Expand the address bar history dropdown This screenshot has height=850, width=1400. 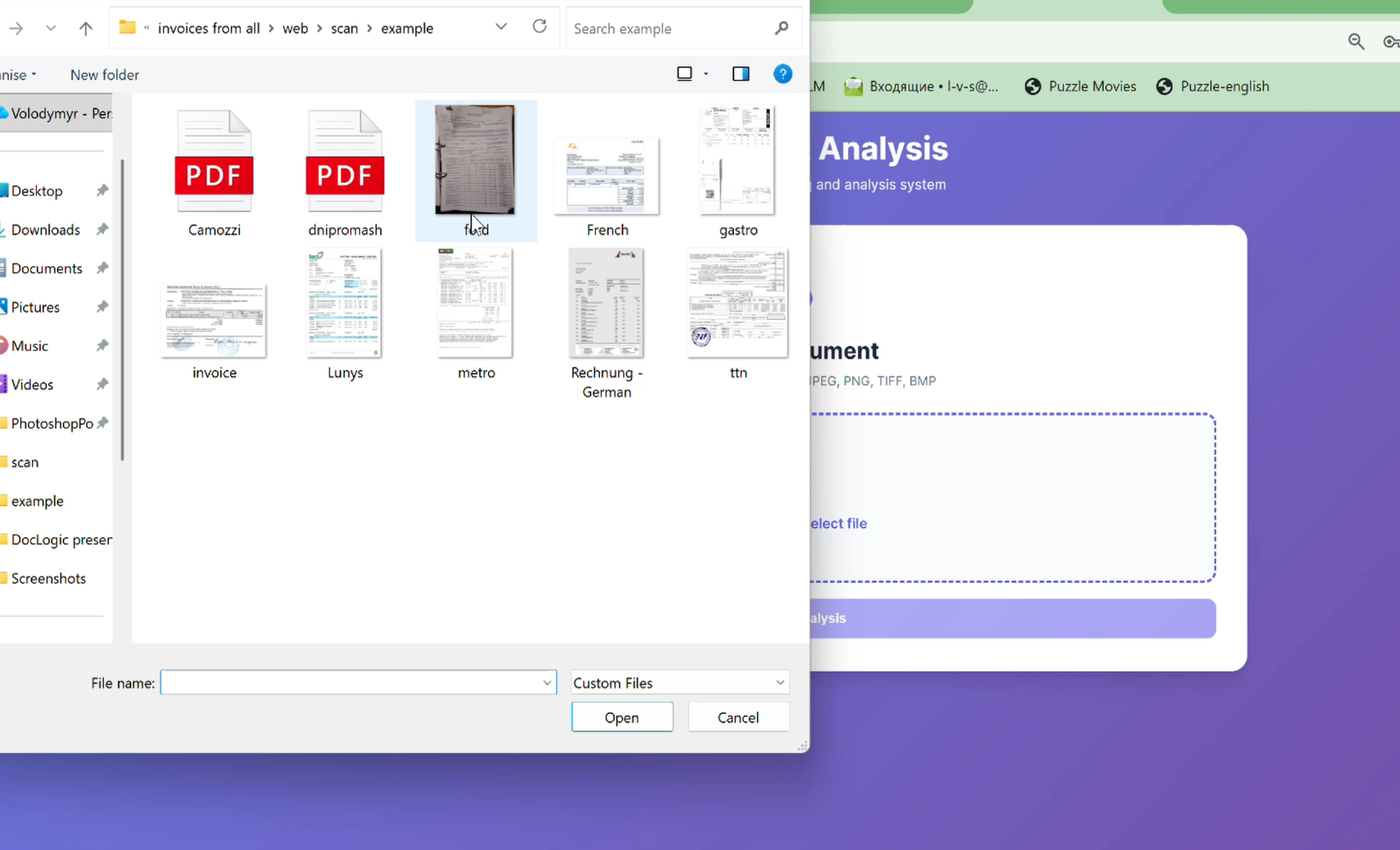click(x=501, y=27)
